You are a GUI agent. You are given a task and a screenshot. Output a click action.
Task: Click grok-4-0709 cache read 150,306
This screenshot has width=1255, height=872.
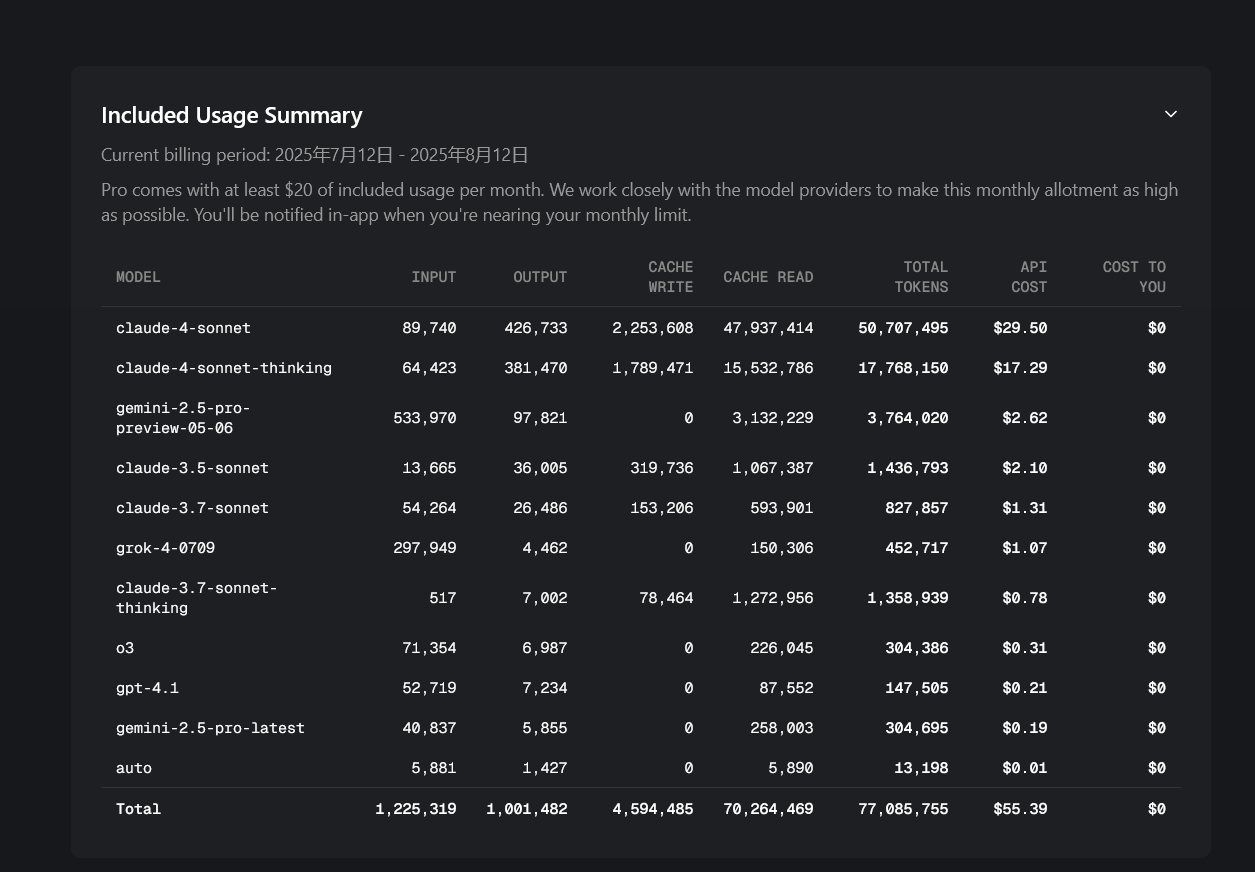pyautogui.click(x=782, y=548)
